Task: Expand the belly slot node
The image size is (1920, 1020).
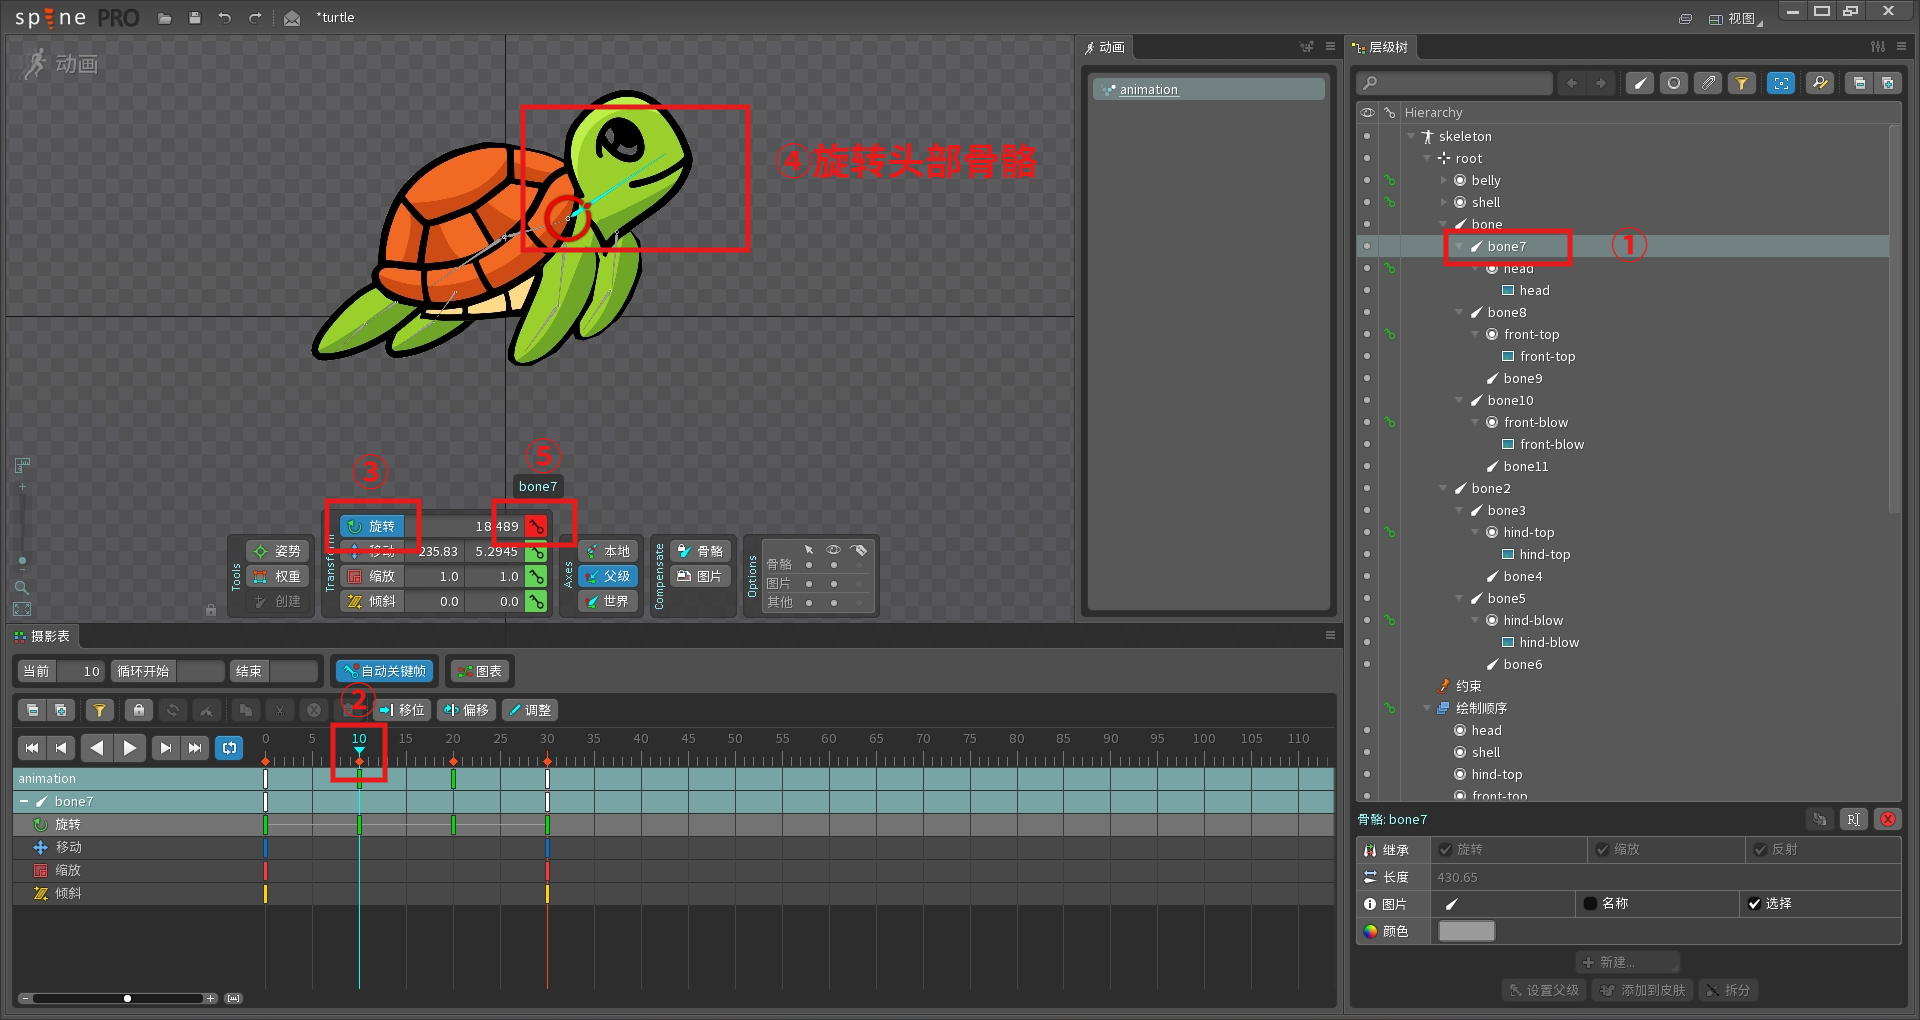Action: [x=1443, y=180]
